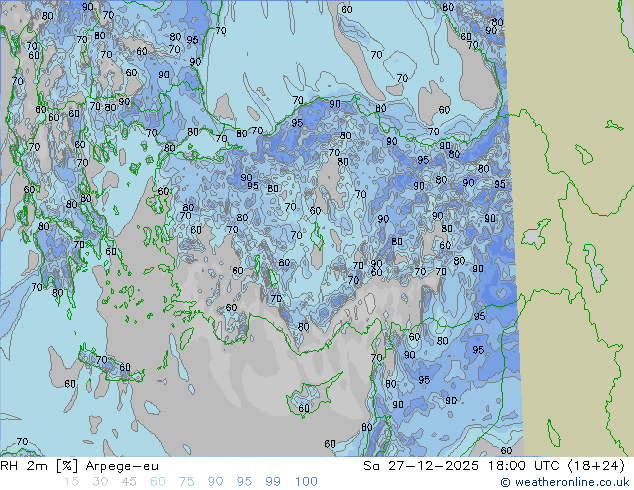Click the 60 label on Cyprus island
634x490 pixels.
click(x=304, y=408)
